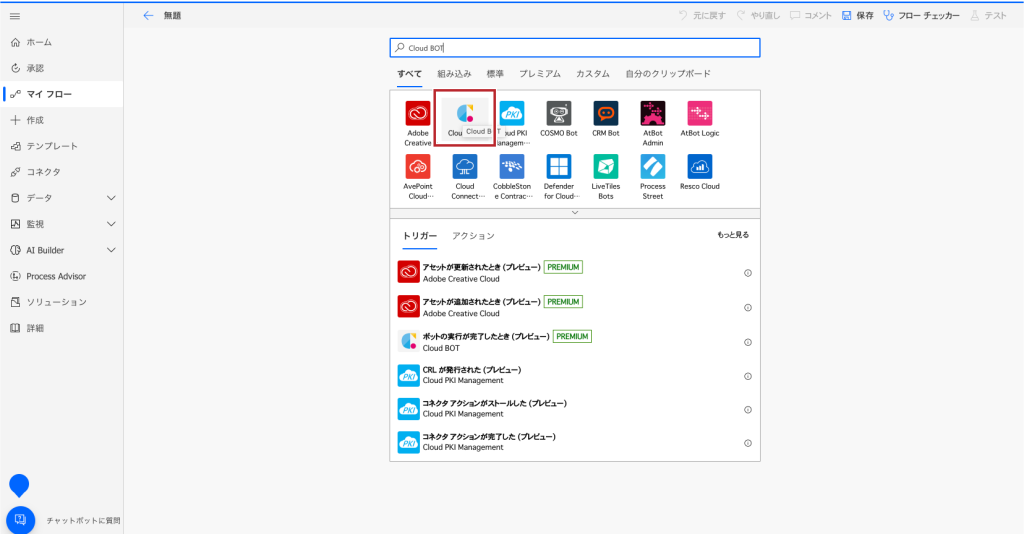
Task: Select アセットが追加されたとき Adobe trigger
Action: click(575, 307)
